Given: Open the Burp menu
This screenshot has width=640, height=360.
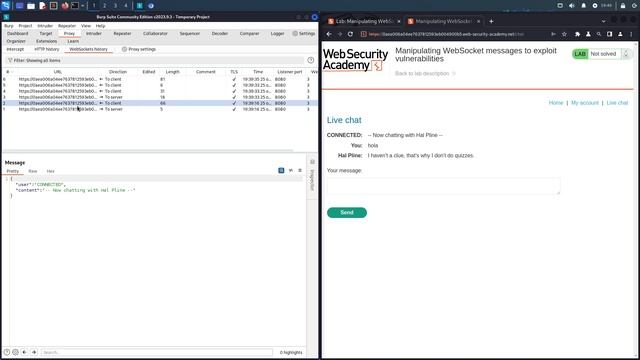Looking at the screenshot, I should (9, 26).
